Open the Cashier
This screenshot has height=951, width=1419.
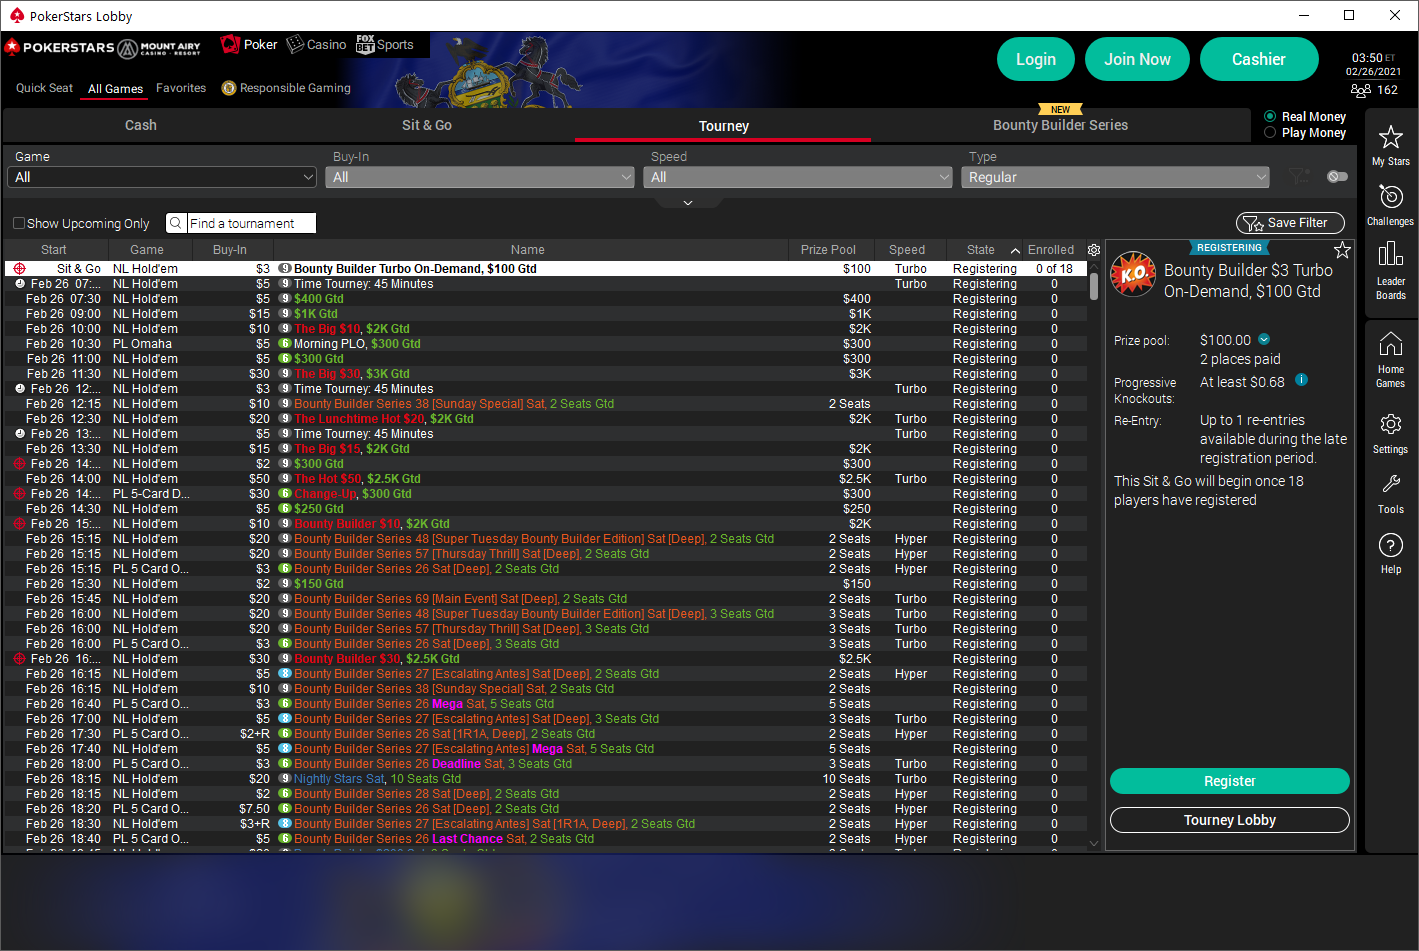1259,59
